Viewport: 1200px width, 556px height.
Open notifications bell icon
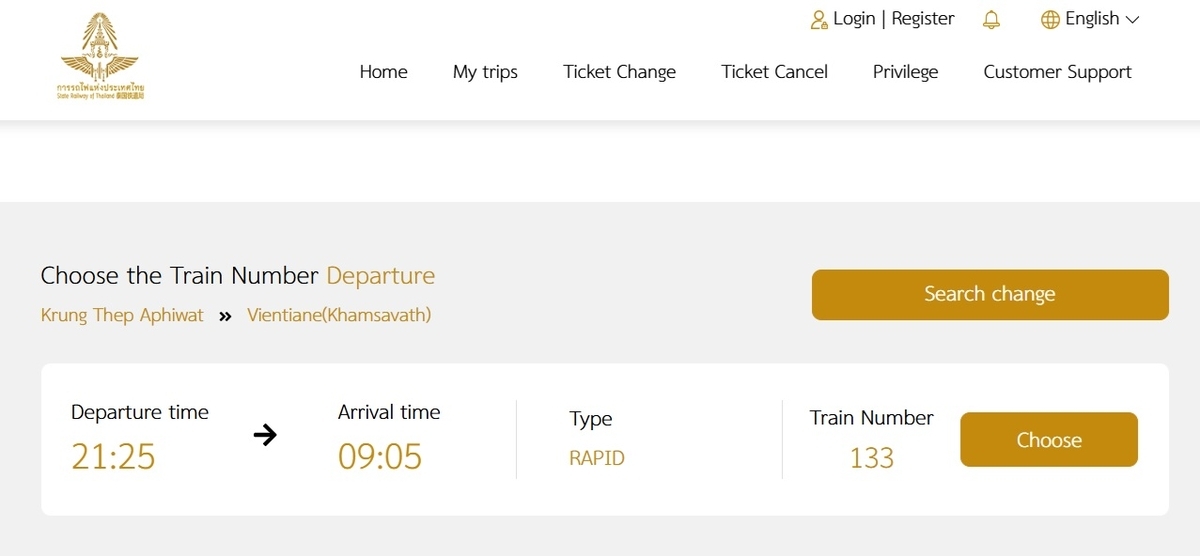click(991, 19)
